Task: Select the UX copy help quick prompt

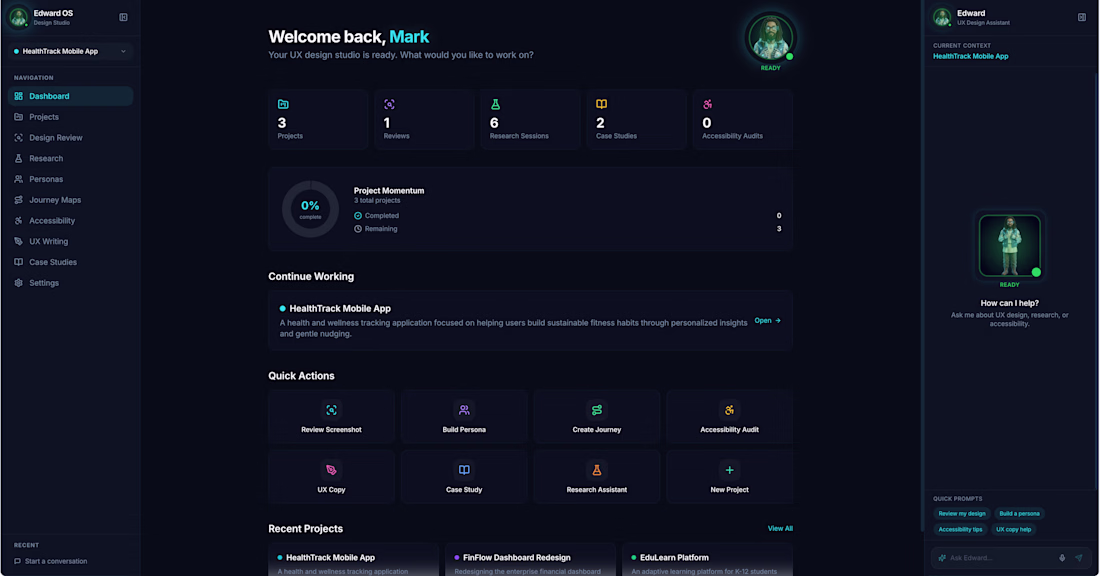Action: click(x=1014, y=530)
